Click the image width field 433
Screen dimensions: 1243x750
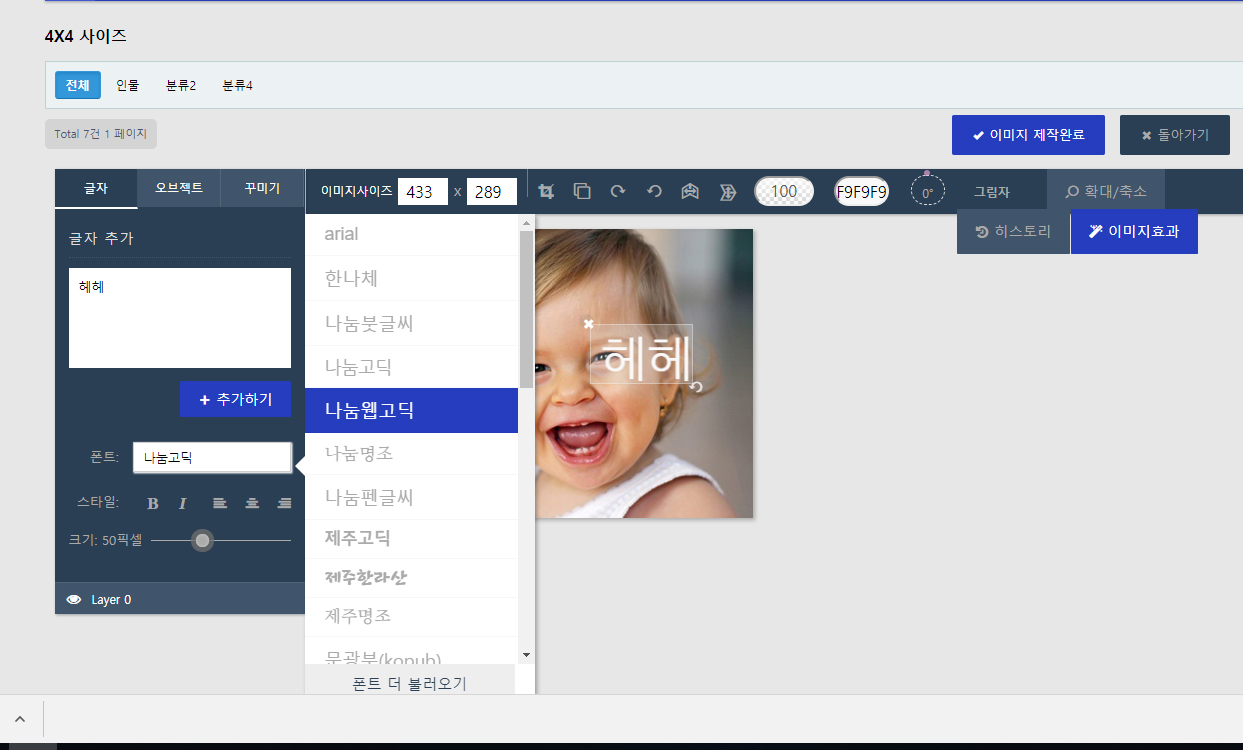(x=422, y=192)
